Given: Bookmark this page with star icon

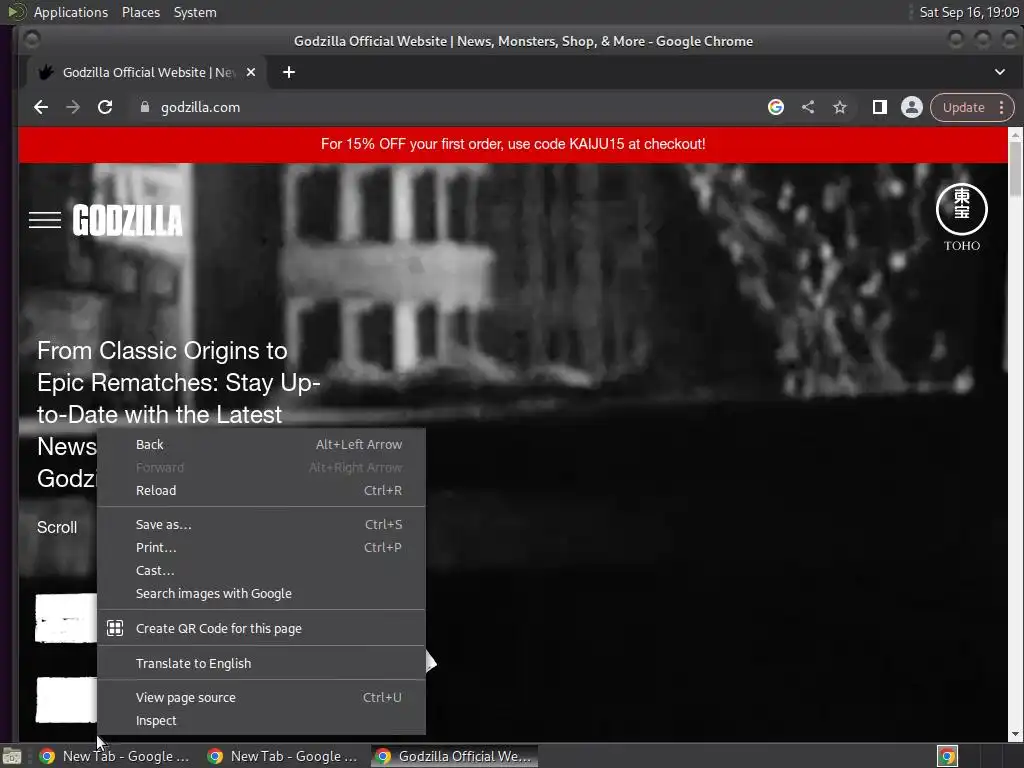Looking at the screenshot, I should pos(840,107).
